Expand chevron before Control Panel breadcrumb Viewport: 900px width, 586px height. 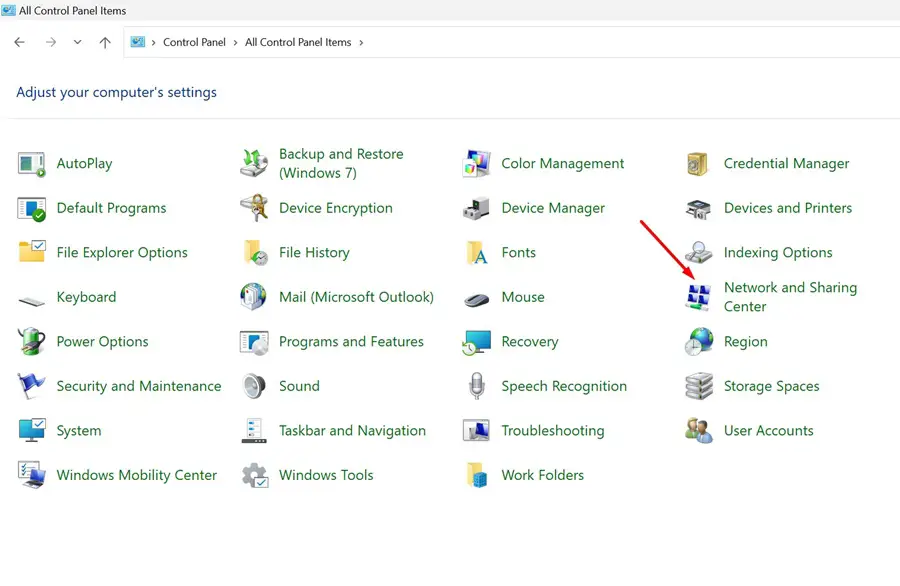pos(153,42)
